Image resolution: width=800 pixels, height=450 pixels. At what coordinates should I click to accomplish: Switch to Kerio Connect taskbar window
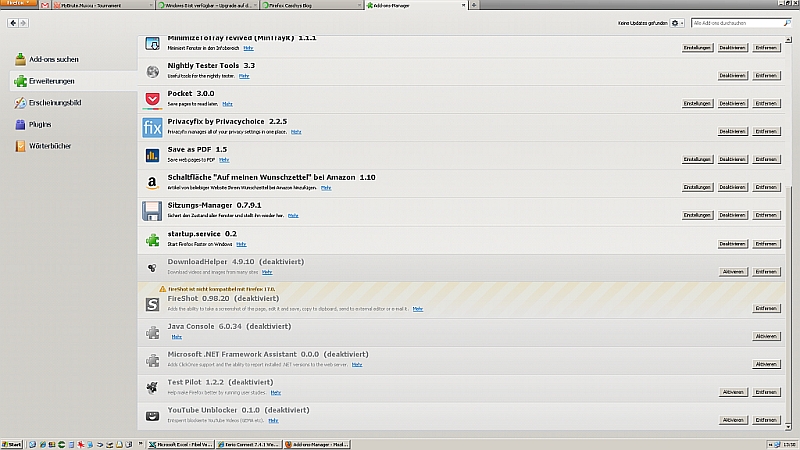[248, 444]
